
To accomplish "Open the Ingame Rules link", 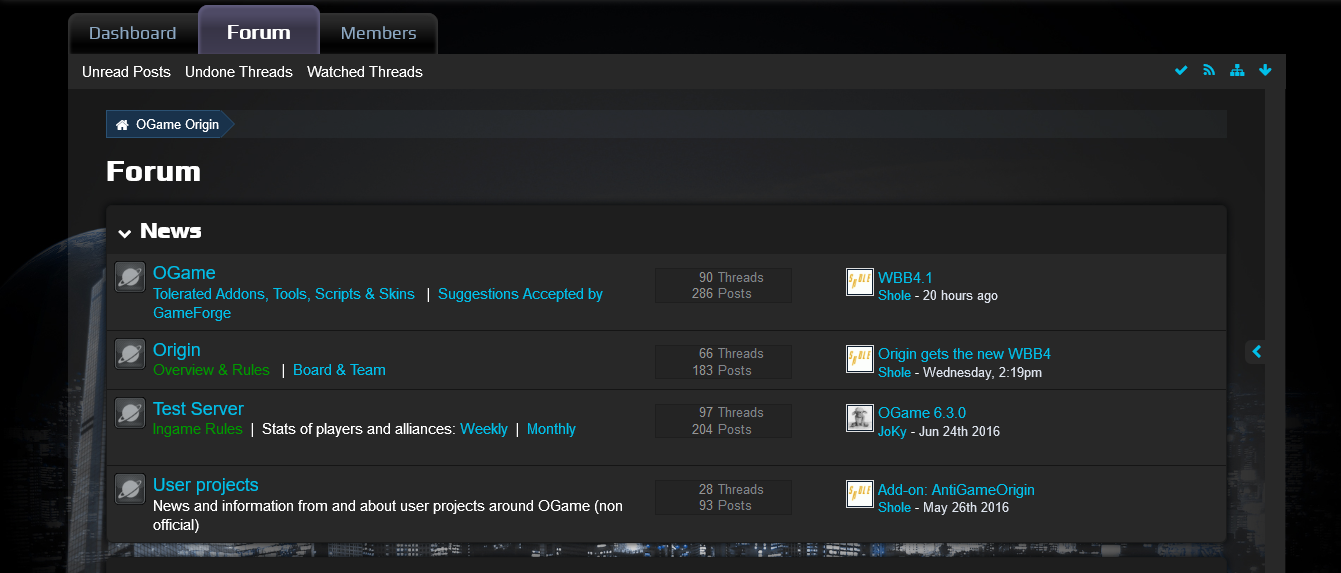I will point(198,429).
